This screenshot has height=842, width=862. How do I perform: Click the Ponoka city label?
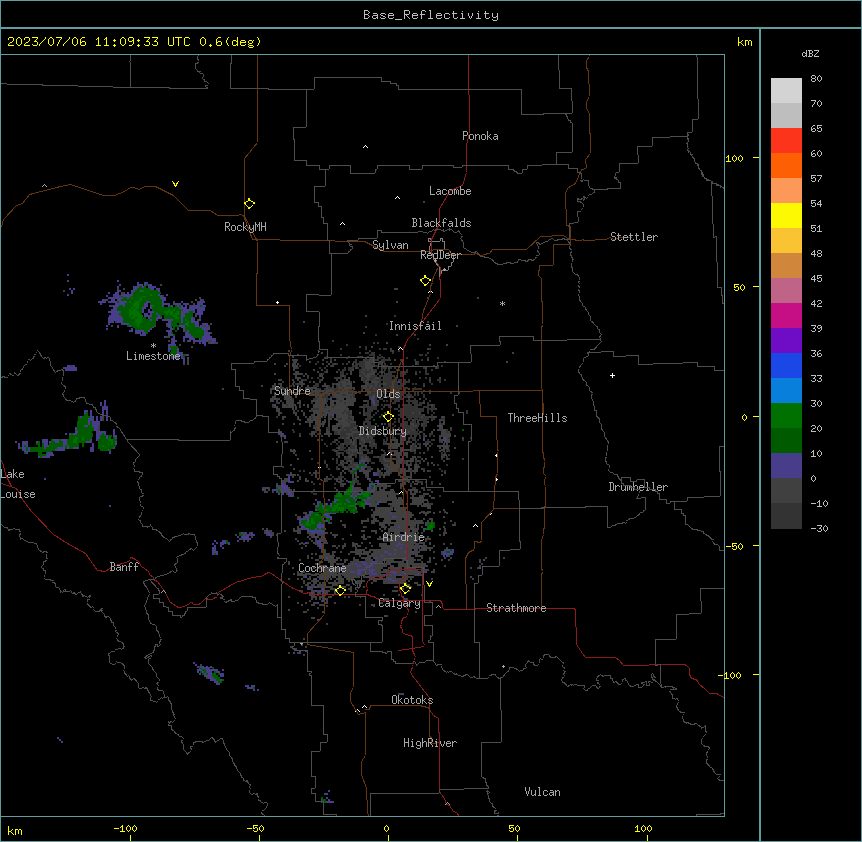coord(480,136)
